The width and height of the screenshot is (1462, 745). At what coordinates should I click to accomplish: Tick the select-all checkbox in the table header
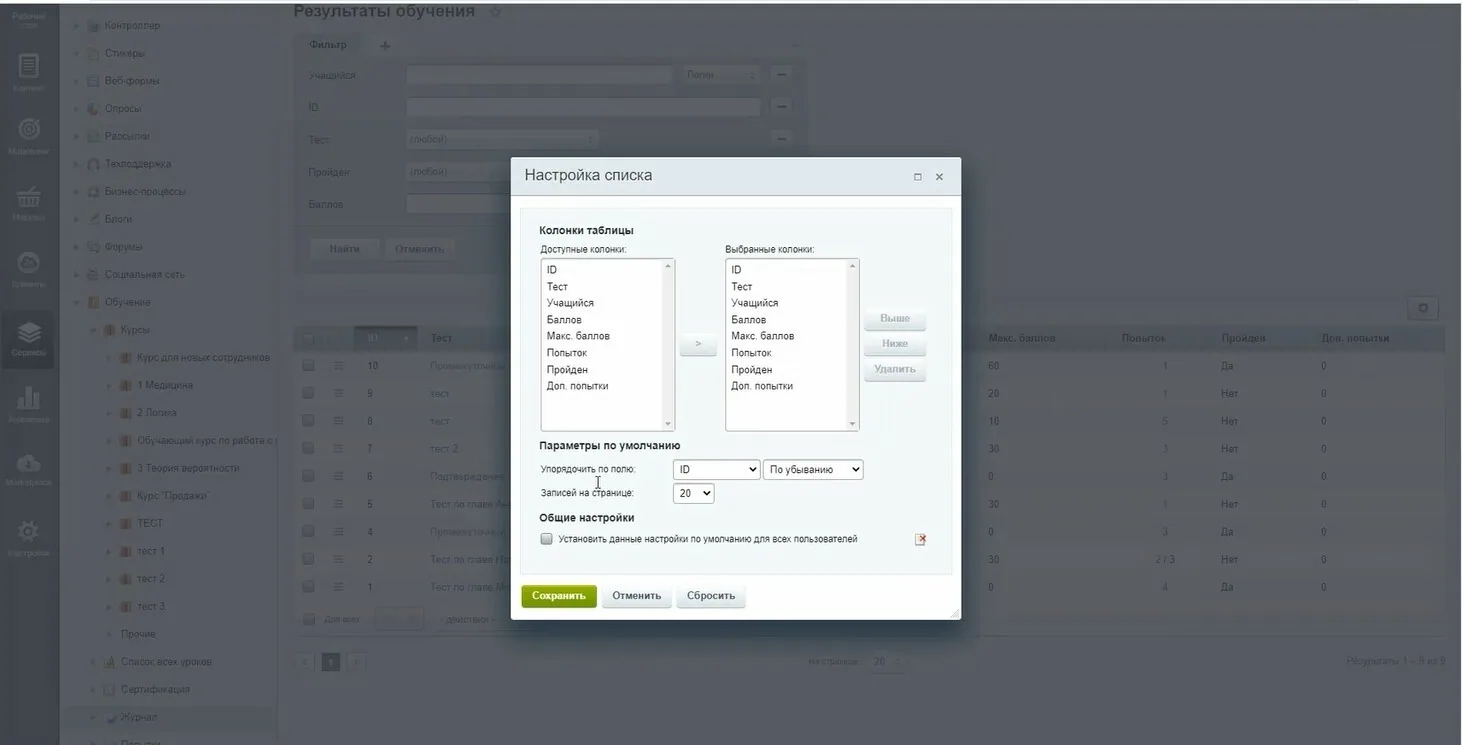point(309,338)
